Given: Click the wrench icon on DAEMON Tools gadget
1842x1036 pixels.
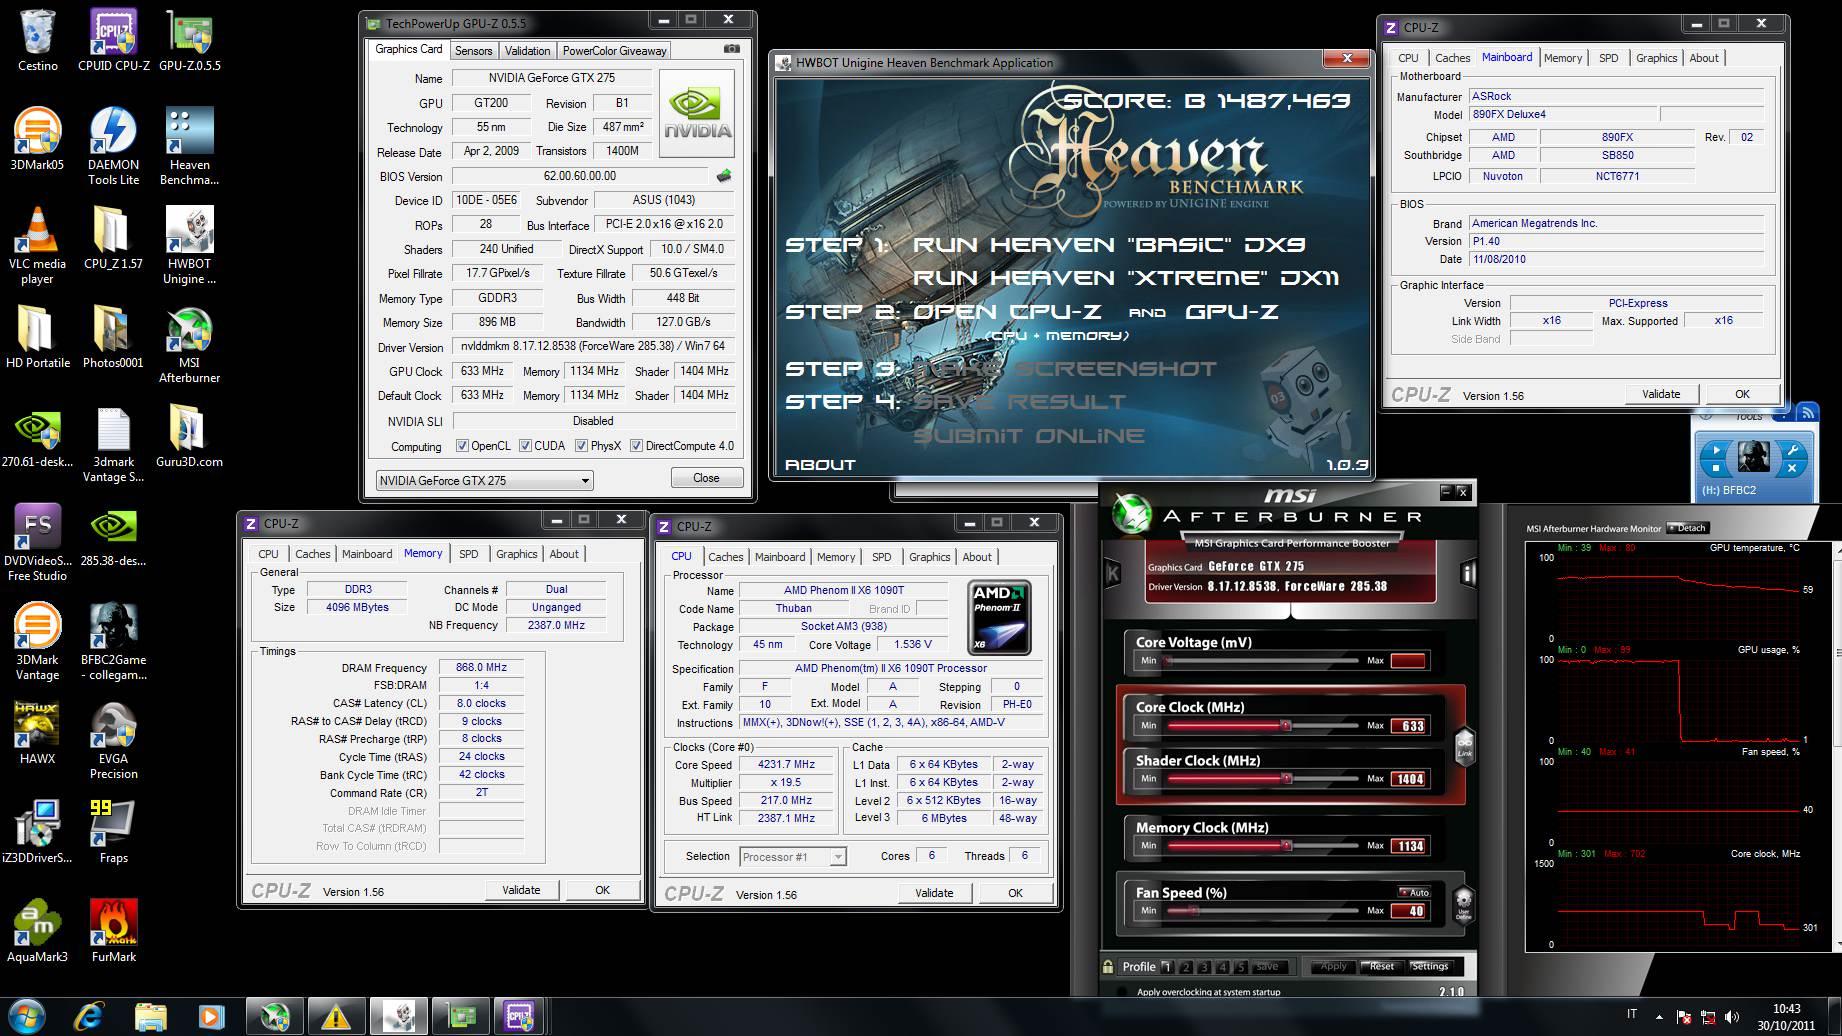Looking at the screenshot, I should (1793, 450).
